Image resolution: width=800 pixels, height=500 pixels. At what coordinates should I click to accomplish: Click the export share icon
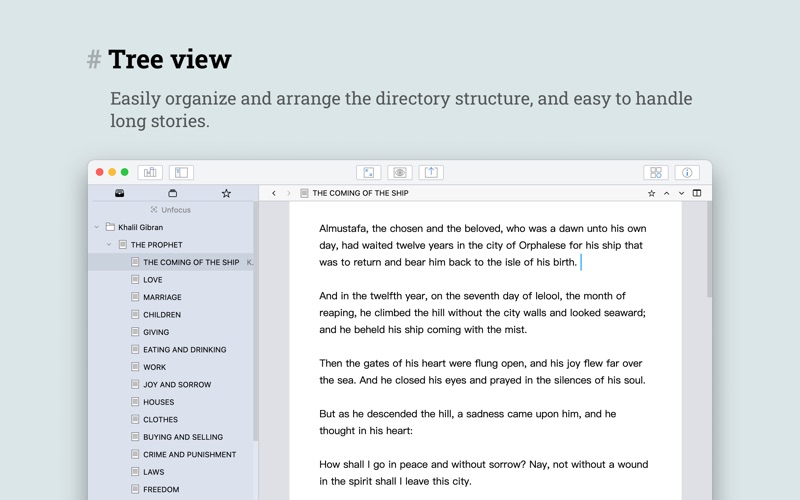click(431, 172)
